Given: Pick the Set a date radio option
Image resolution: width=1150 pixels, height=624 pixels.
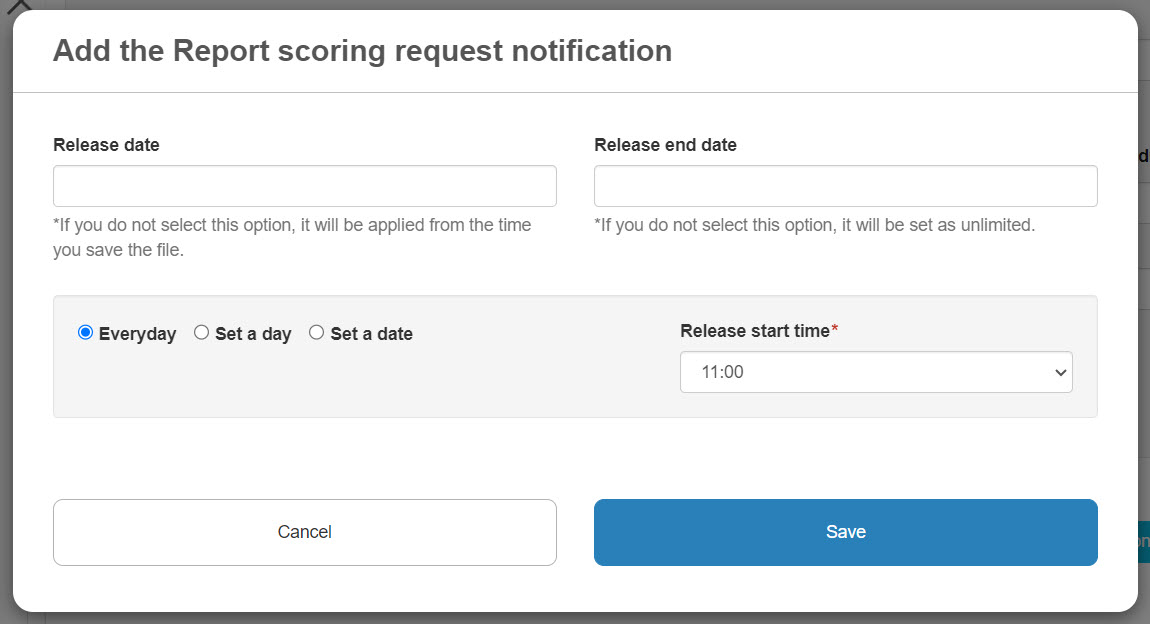Looking at the screenshot, I should pos(316,333).
